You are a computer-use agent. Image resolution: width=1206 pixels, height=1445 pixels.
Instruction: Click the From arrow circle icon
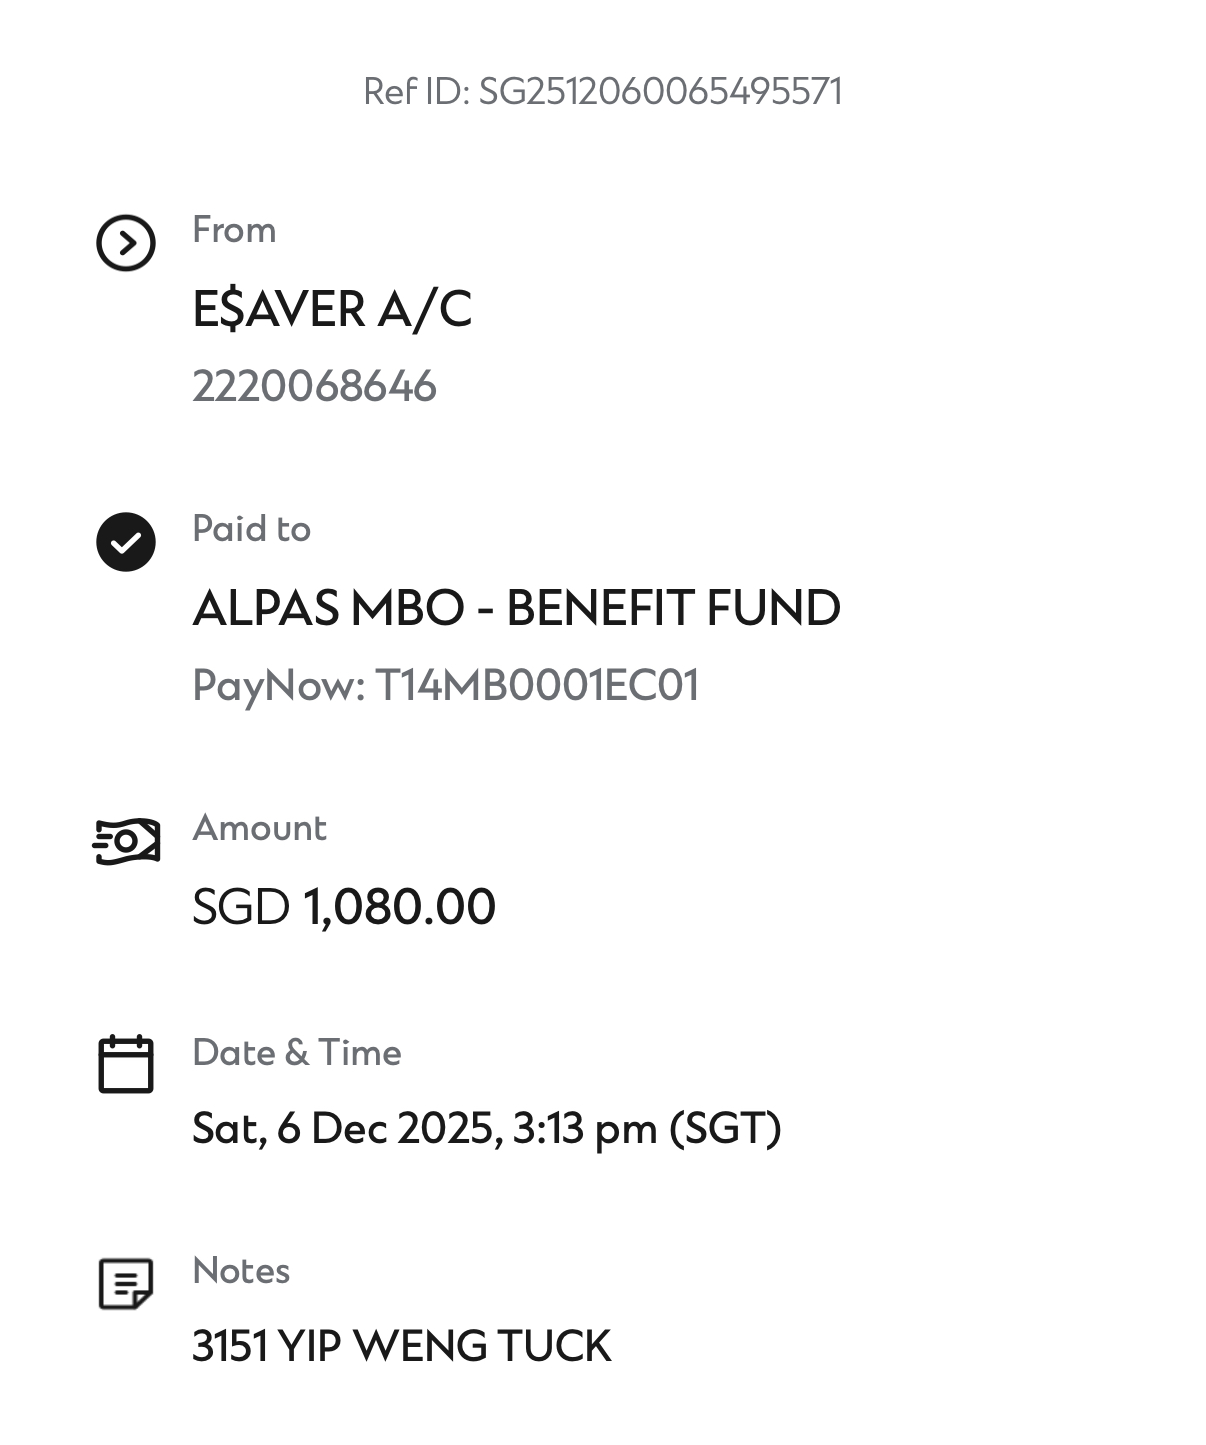126,243
